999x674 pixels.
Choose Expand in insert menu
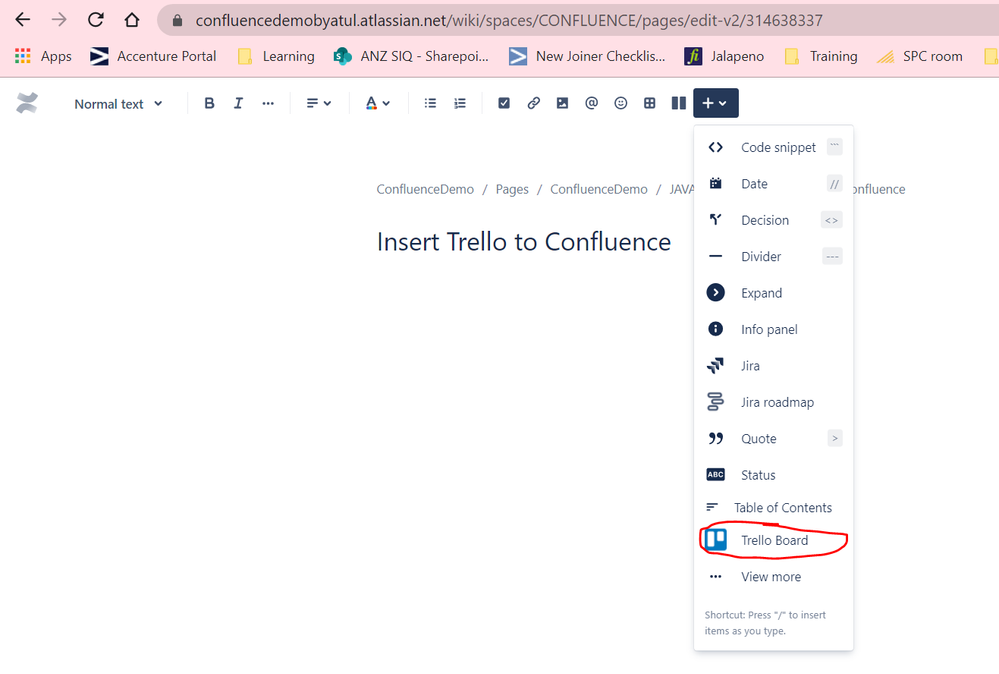coord(773,292)
